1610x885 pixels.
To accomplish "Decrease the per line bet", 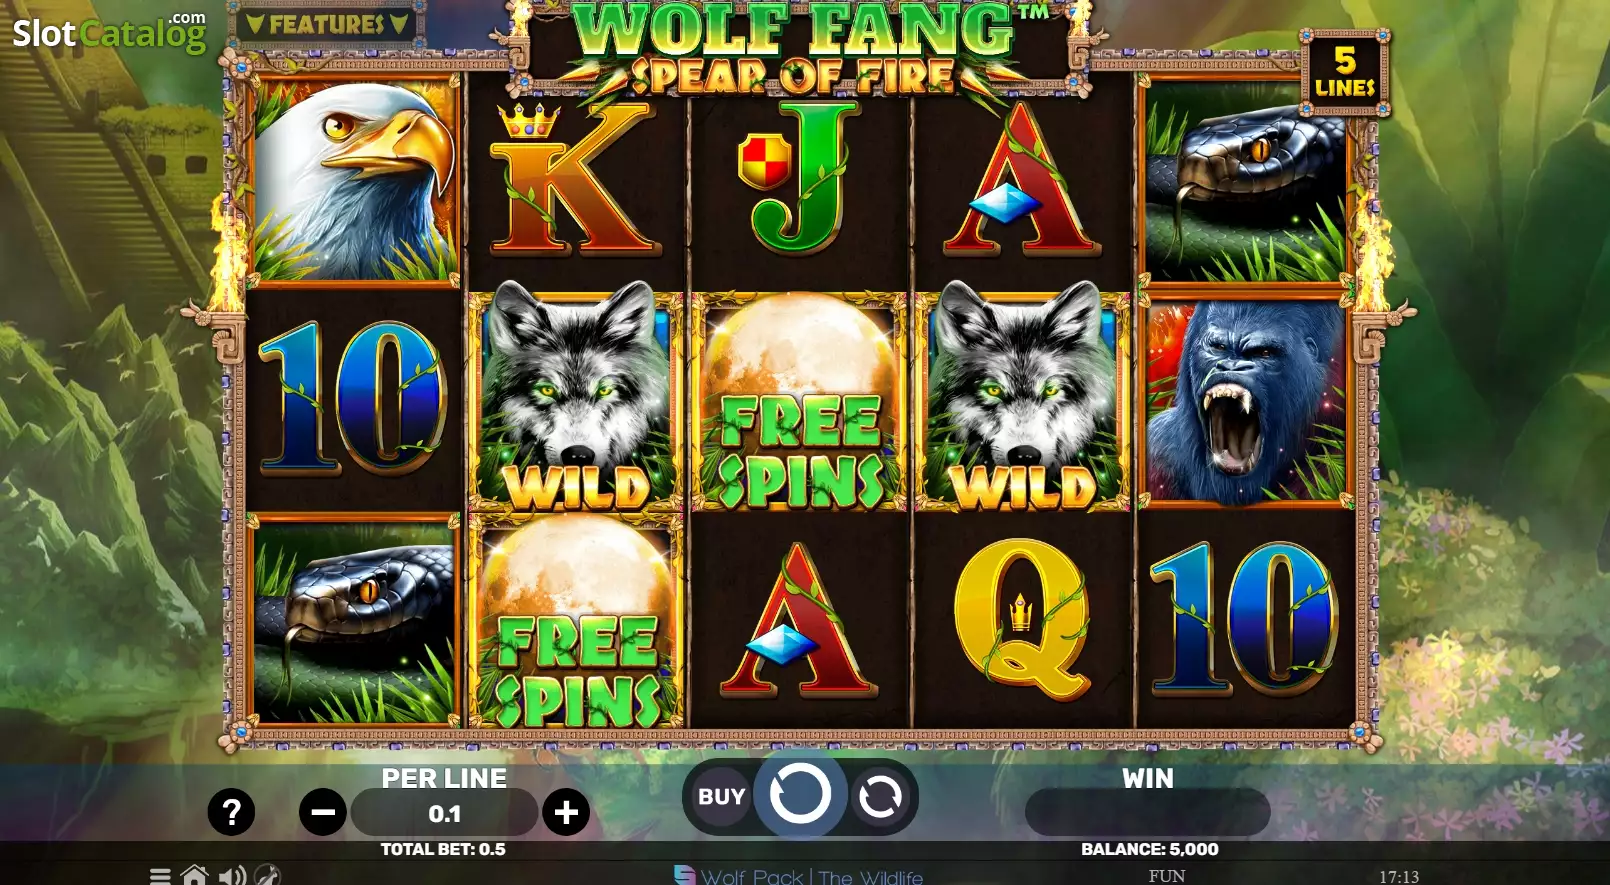I will (323, 812).
